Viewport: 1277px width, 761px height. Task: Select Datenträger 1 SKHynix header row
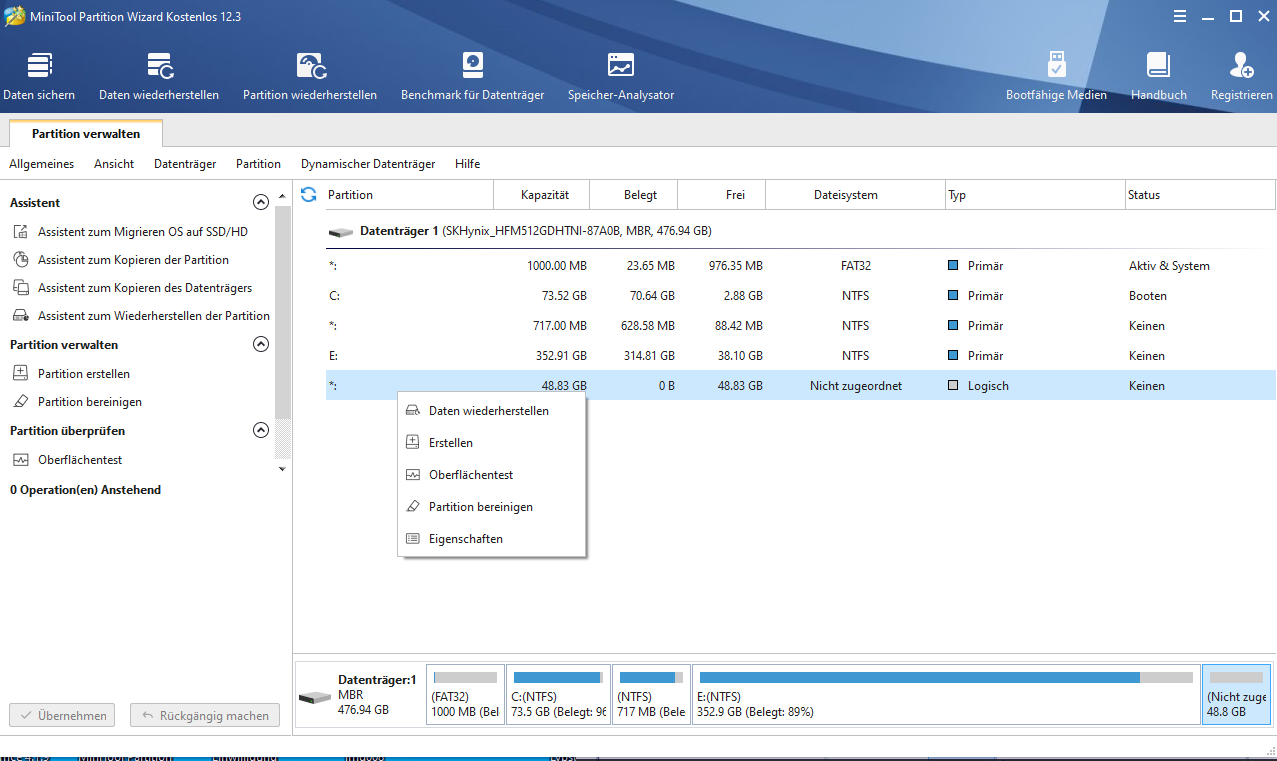(x=800, y=231)
